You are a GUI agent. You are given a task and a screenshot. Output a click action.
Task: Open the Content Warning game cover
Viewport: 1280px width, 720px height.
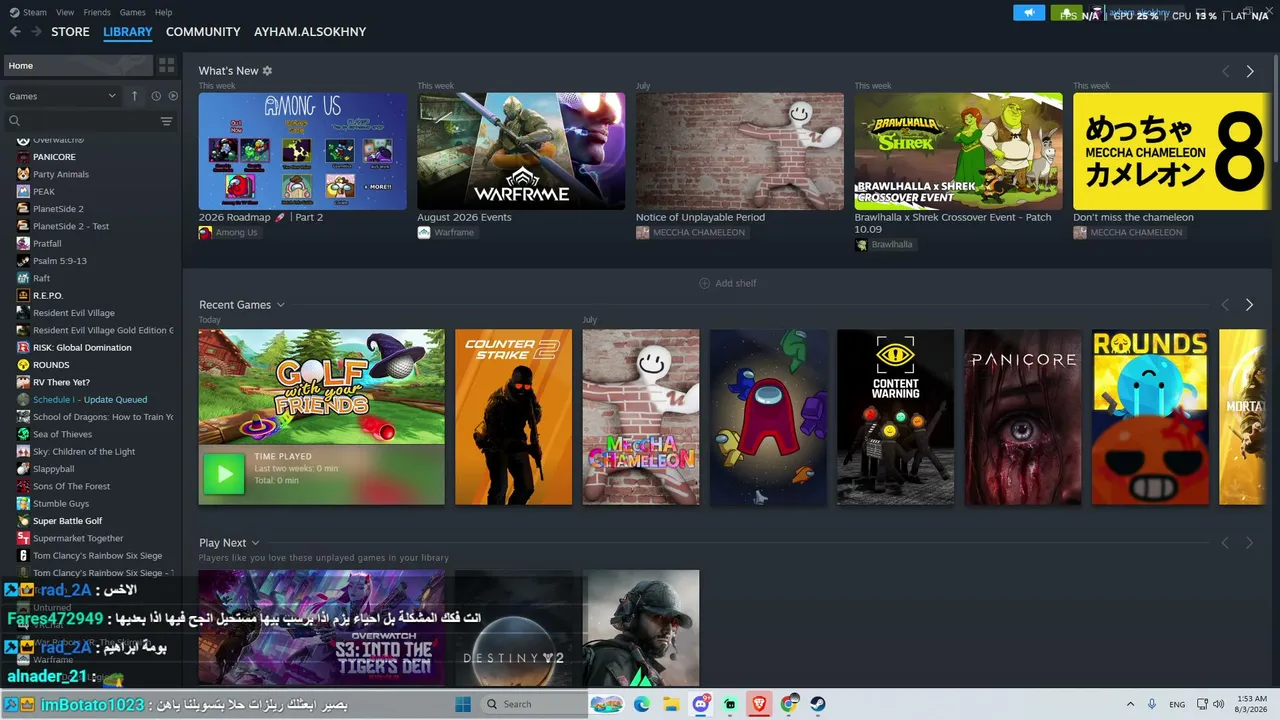[x=896, y=417]
